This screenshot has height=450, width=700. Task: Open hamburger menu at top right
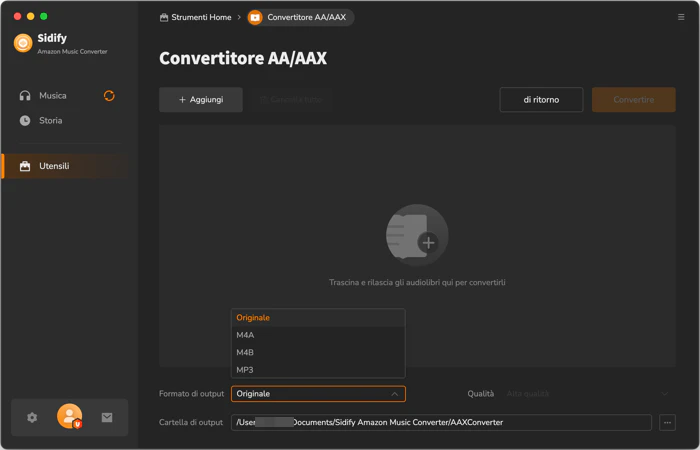pos(681,17)
